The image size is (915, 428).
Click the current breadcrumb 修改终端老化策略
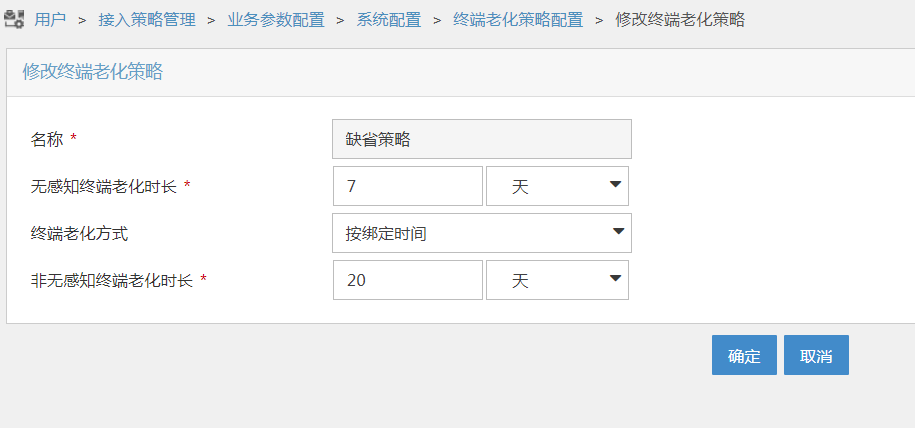[x=680, y=20]
